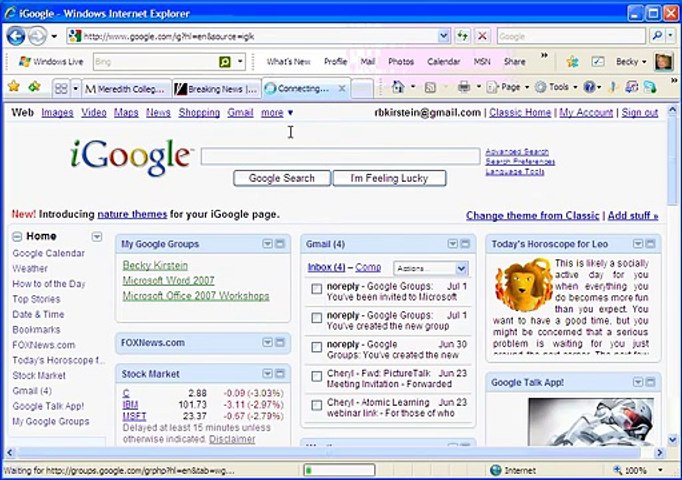Close the Connecting tab with X
This screenshot has height=480, width=682.
(342, 88)
